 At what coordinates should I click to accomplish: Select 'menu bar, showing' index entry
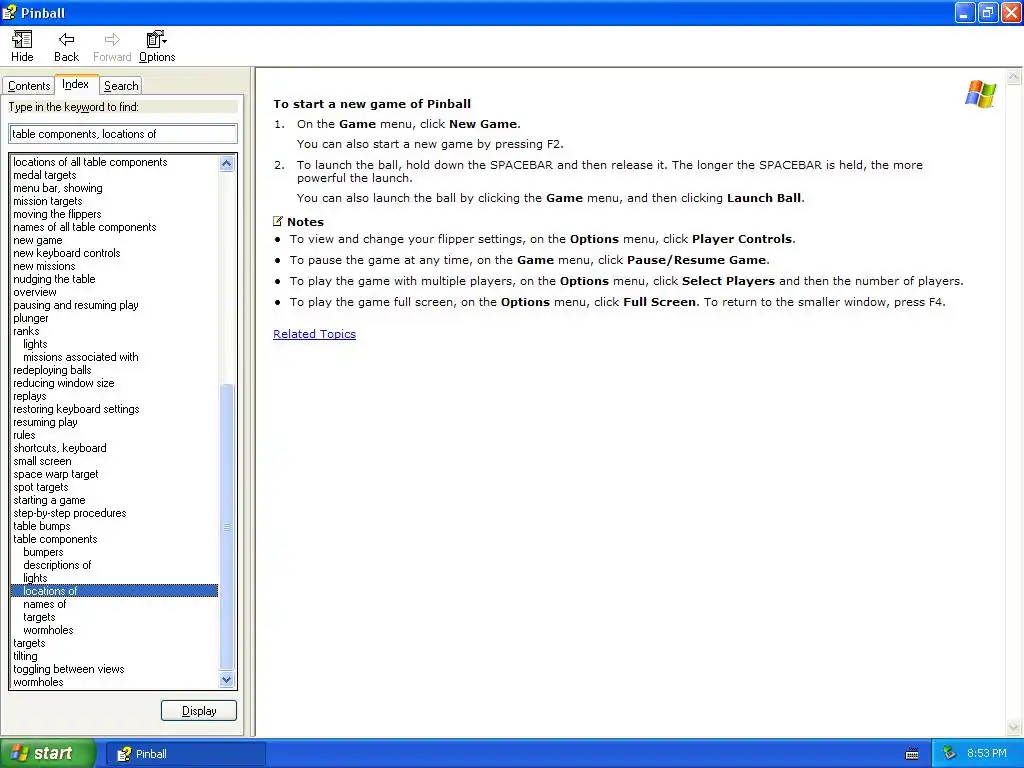57,188
